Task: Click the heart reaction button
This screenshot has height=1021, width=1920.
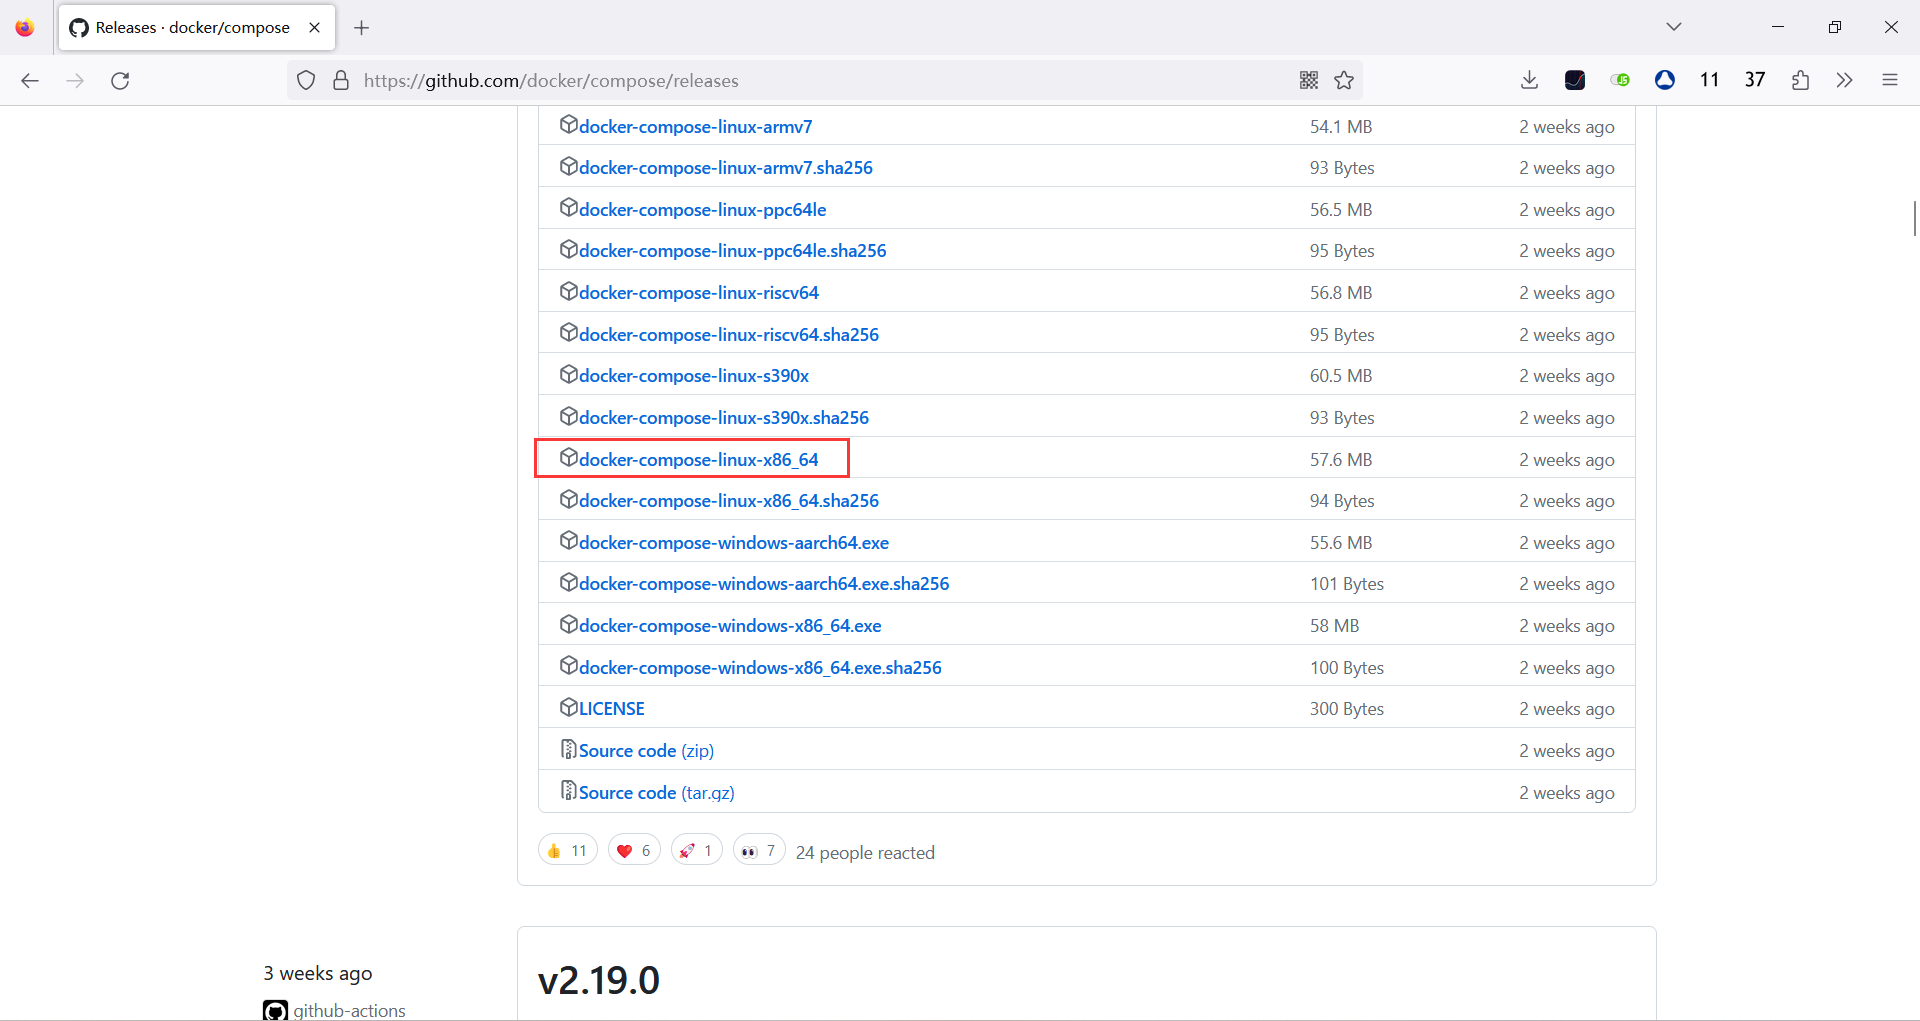Action: tap(634, 851)
